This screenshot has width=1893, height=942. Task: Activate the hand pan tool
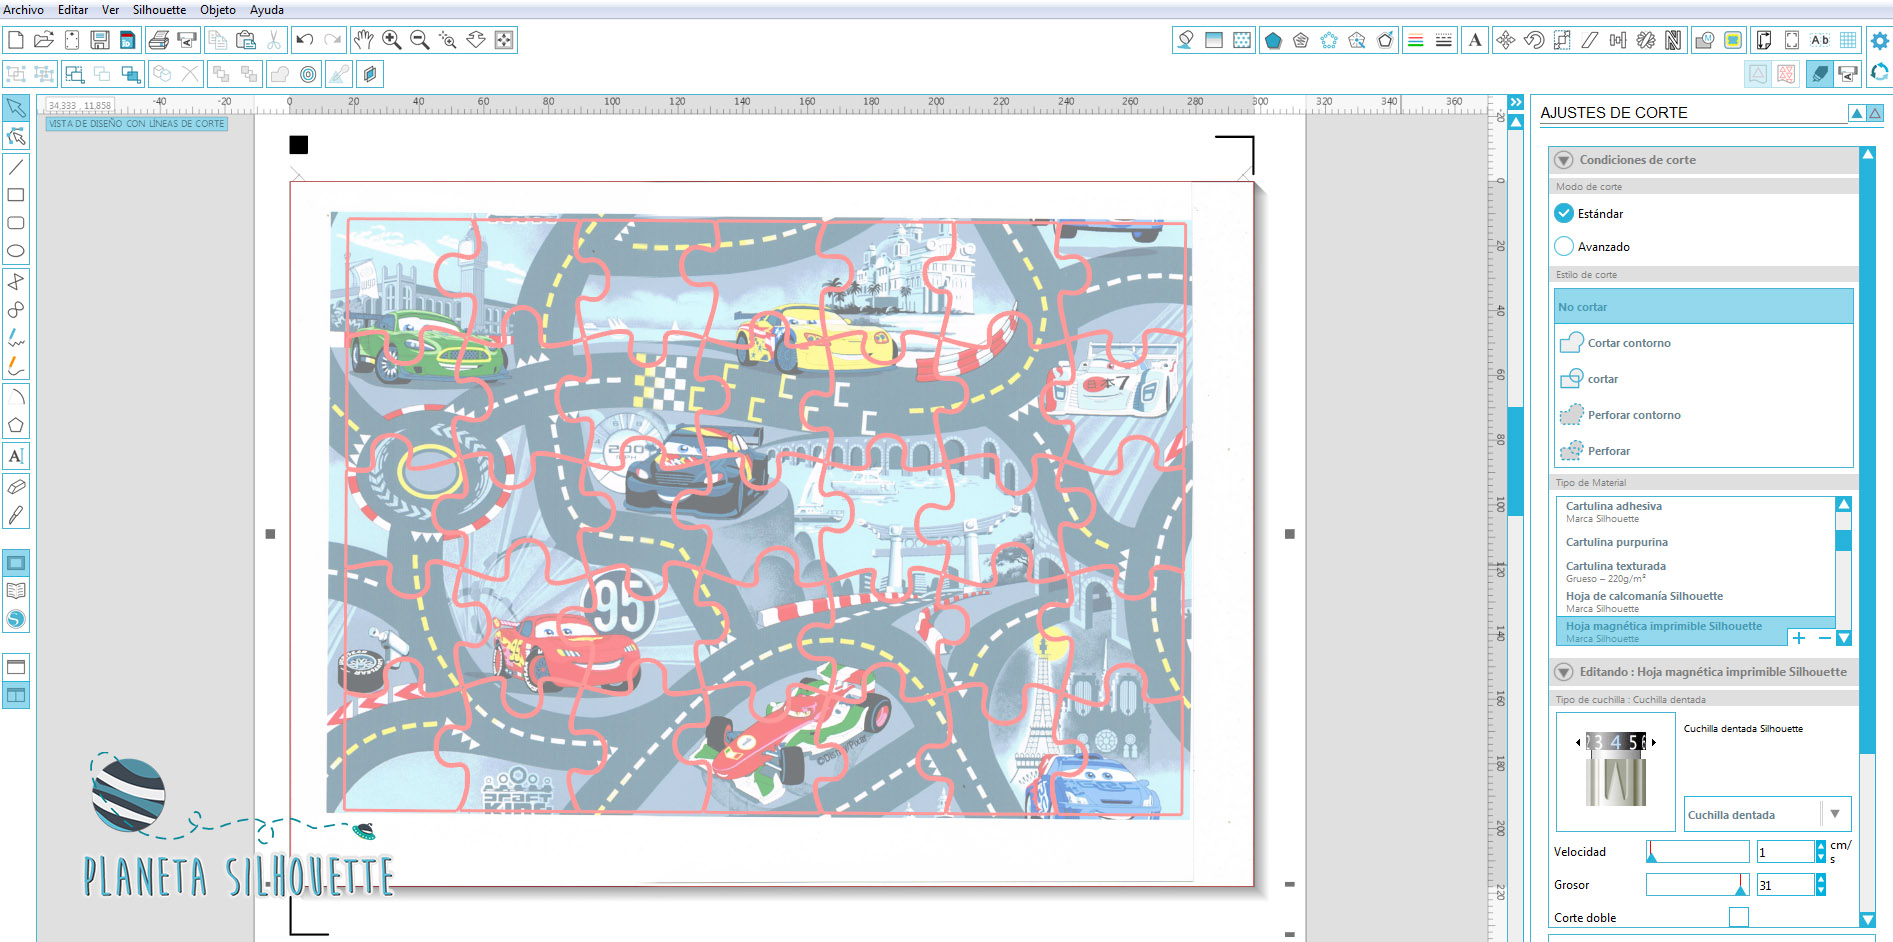(364, 40)
